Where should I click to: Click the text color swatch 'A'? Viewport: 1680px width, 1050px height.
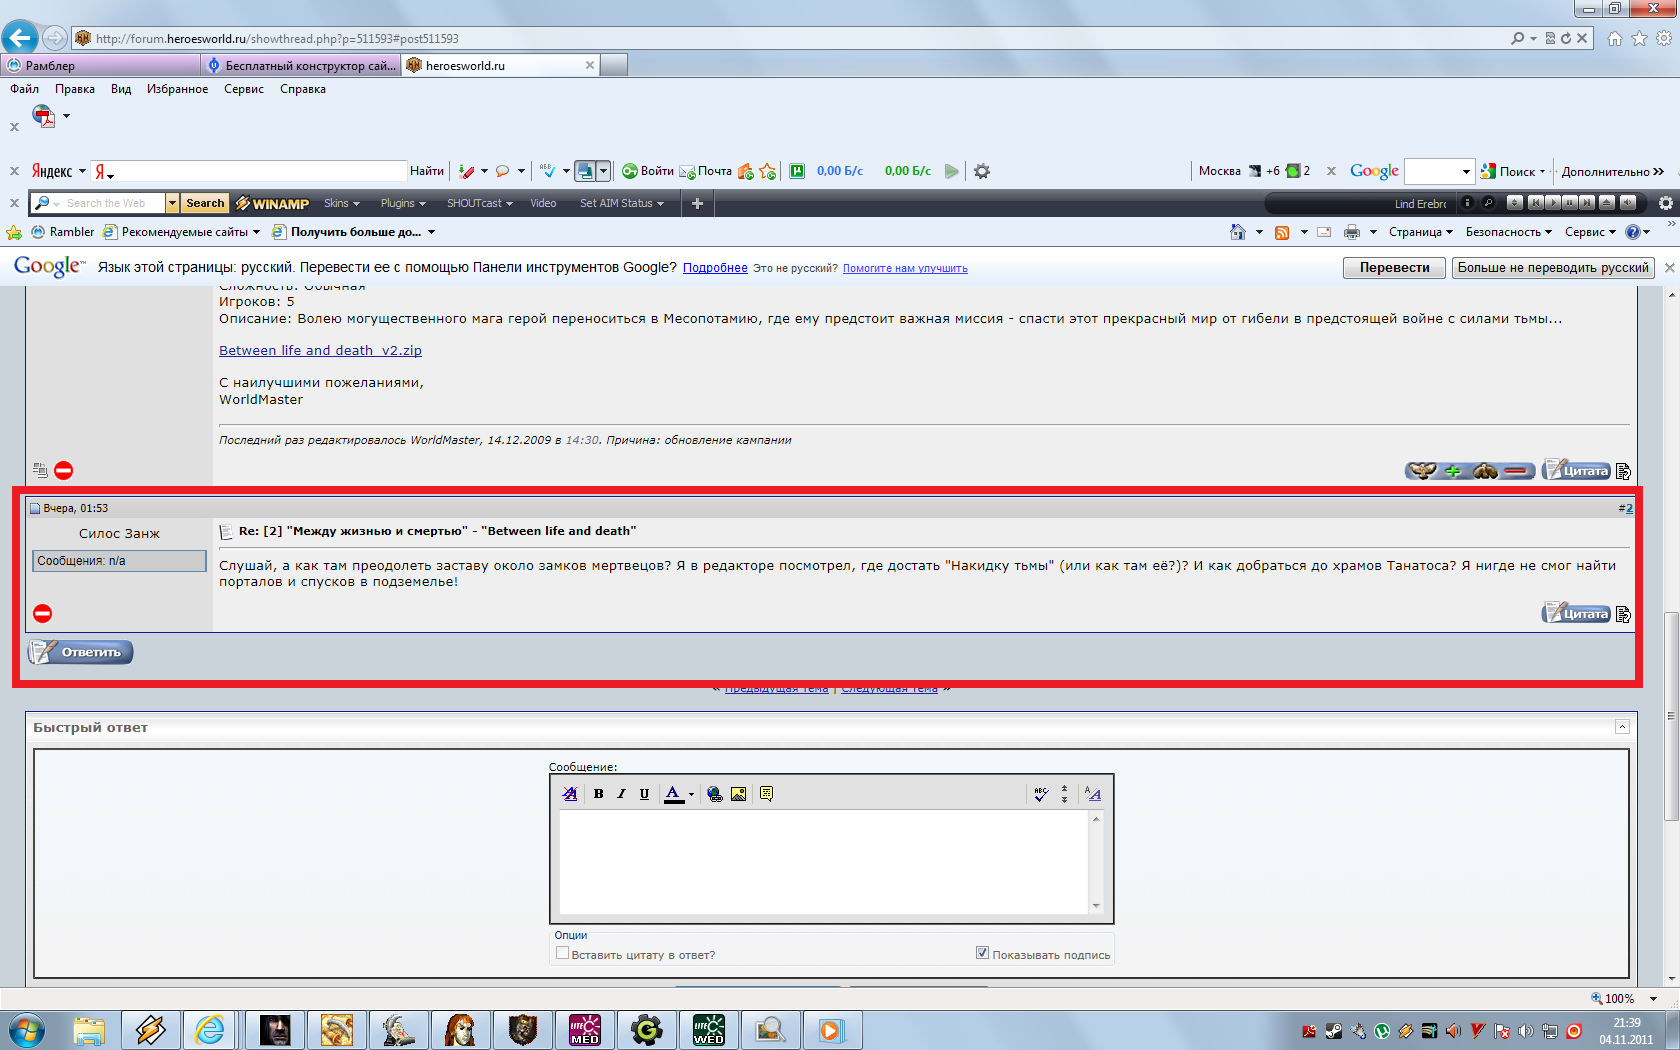[674, 794]
